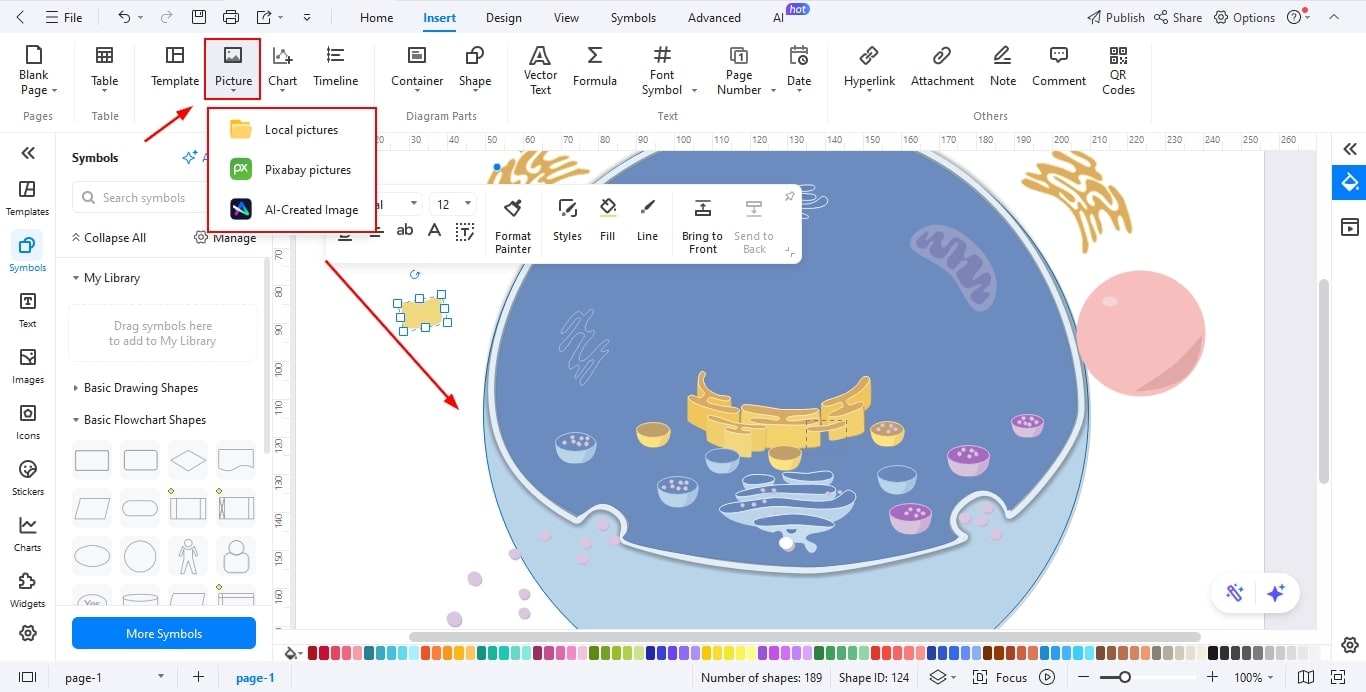
Task: Click Collapse All in Symbols panel
Action: tap(108, 238)
